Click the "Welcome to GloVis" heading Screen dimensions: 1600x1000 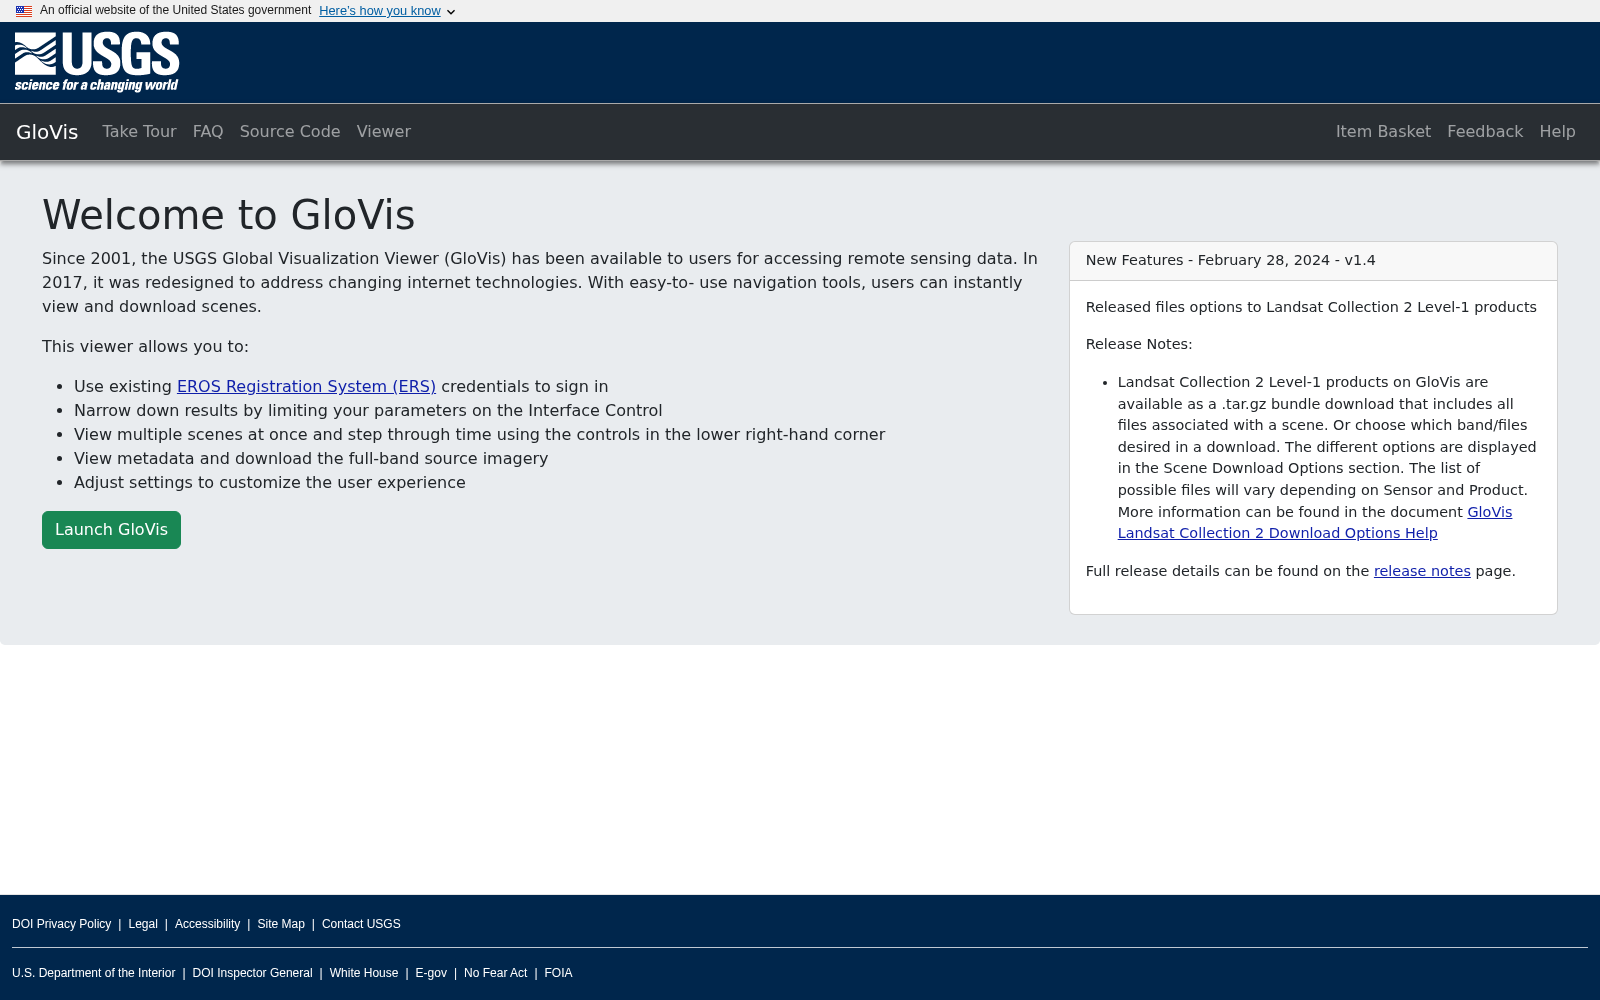(228, 215)
